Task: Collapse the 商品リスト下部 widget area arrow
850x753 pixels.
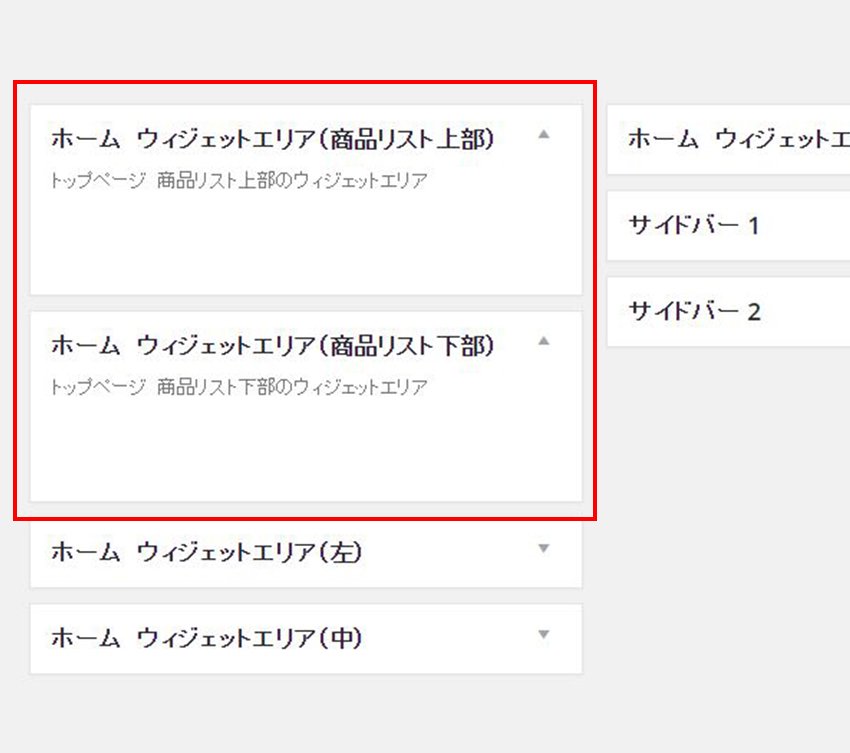Action: (544, 341)
